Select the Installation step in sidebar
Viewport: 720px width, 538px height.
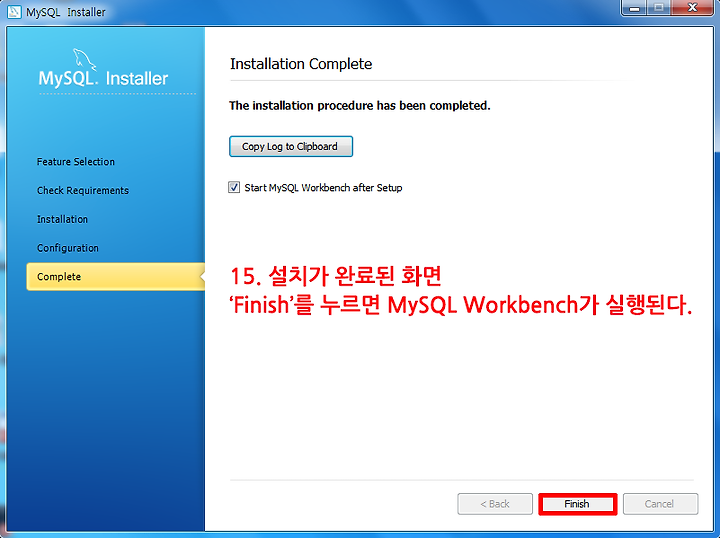click(x=62, y=219)
